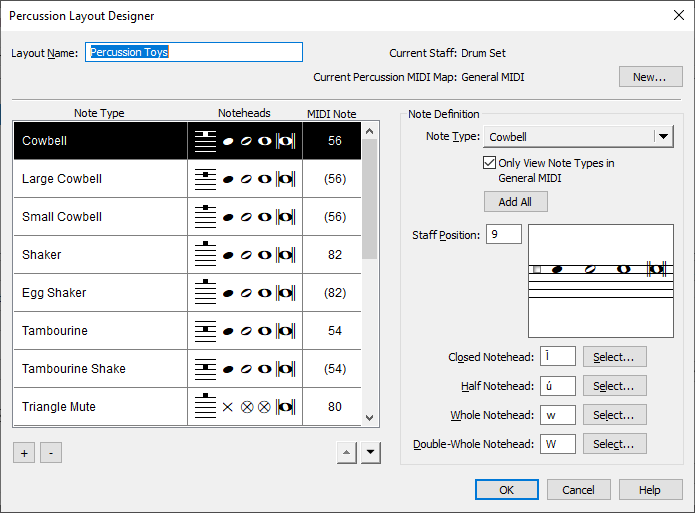Viewport: 695px width, 513px height.
Task: Click the closed notehead in staff preview
Action: [x=557, y=269]
